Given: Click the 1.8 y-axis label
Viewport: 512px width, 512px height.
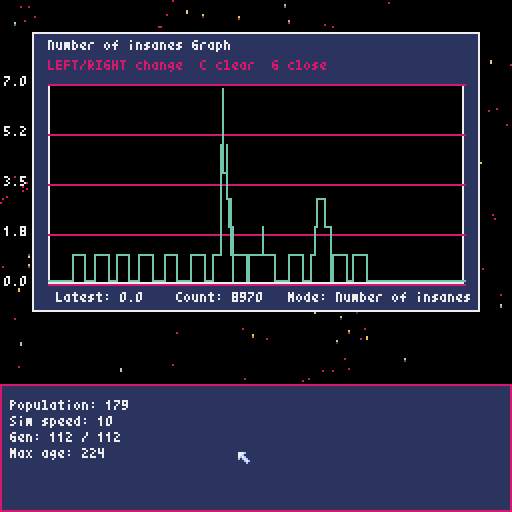Looking at the screenshot, I should [x=15, y=231].
